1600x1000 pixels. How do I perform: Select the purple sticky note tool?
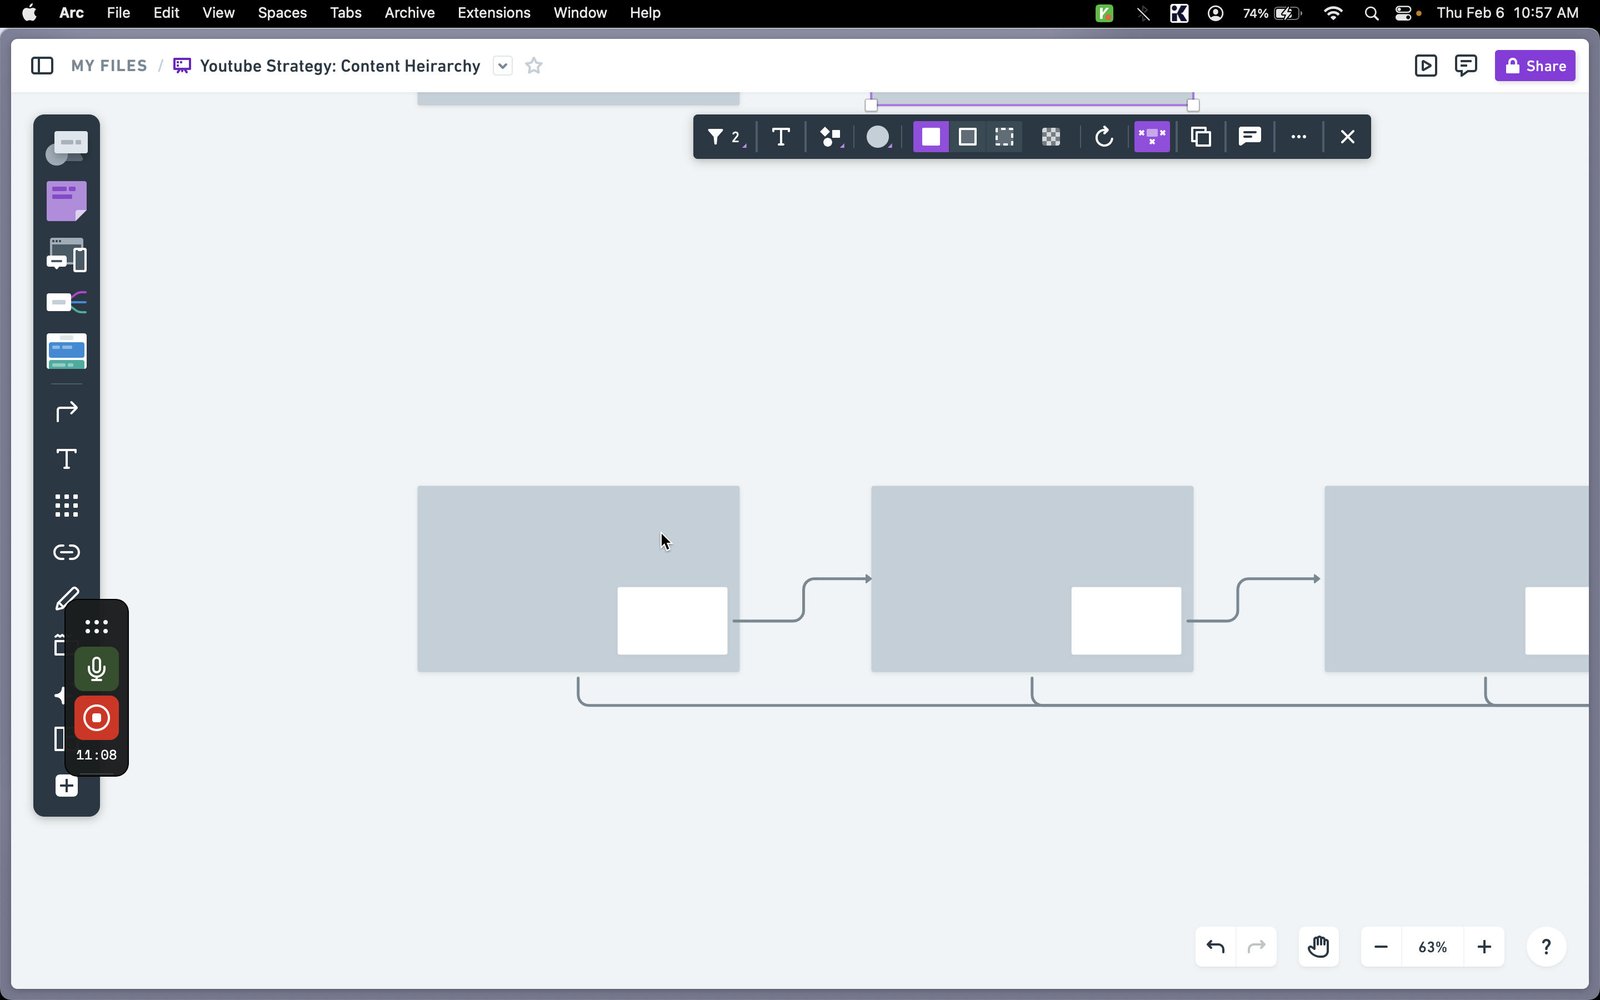(x=66, y=201)
